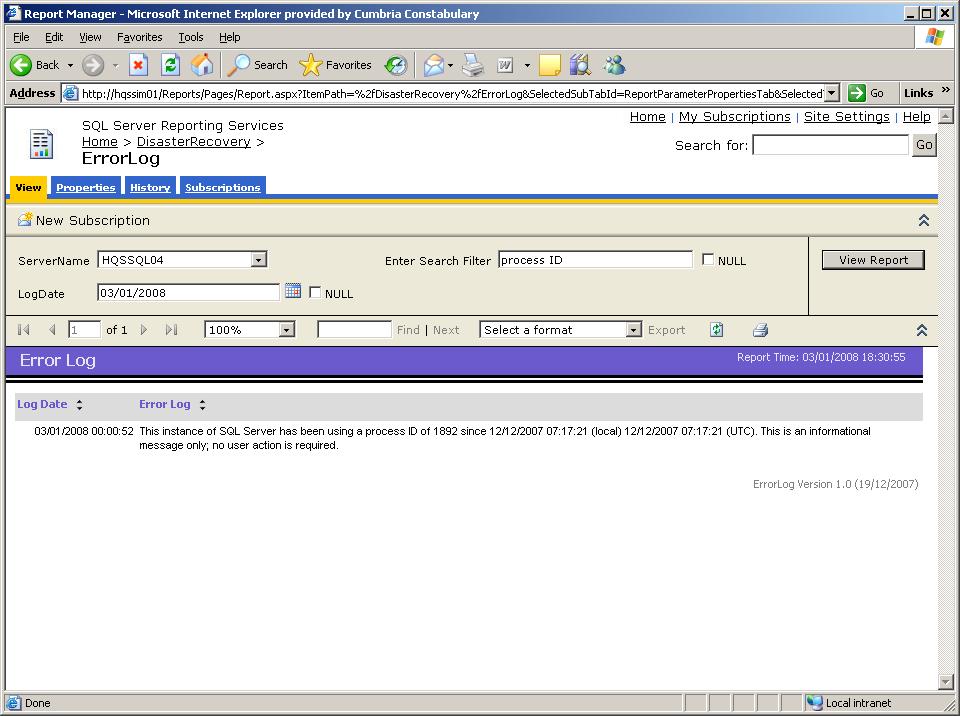
Task: Switch to the History tab
Action: click(150, 187)
